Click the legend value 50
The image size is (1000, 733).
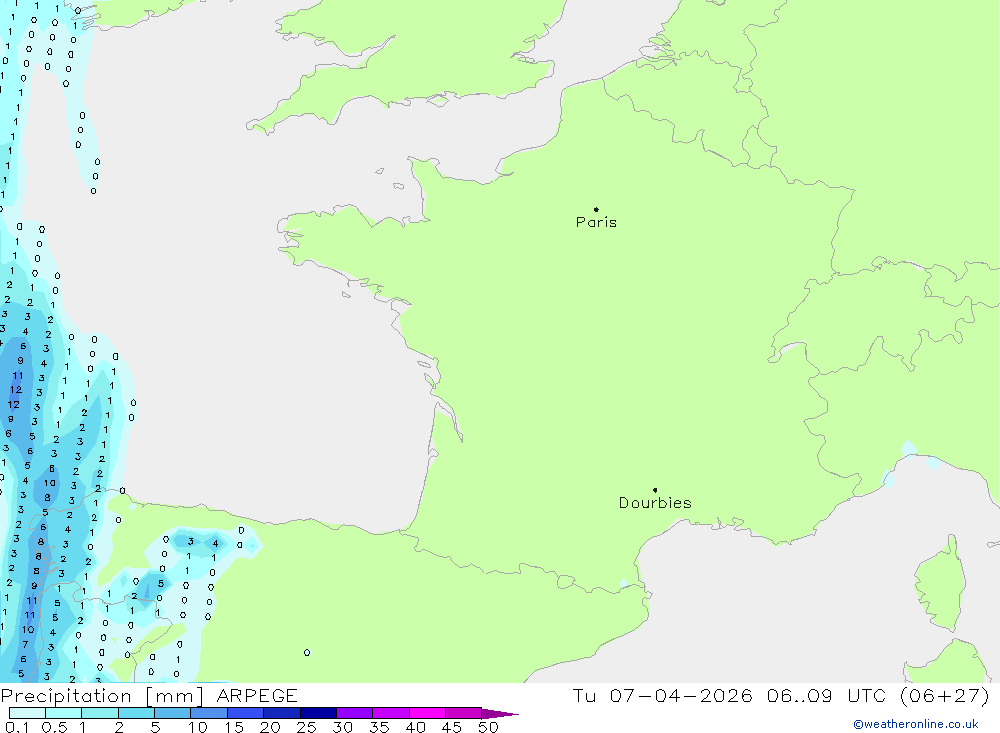coord(488,727)
